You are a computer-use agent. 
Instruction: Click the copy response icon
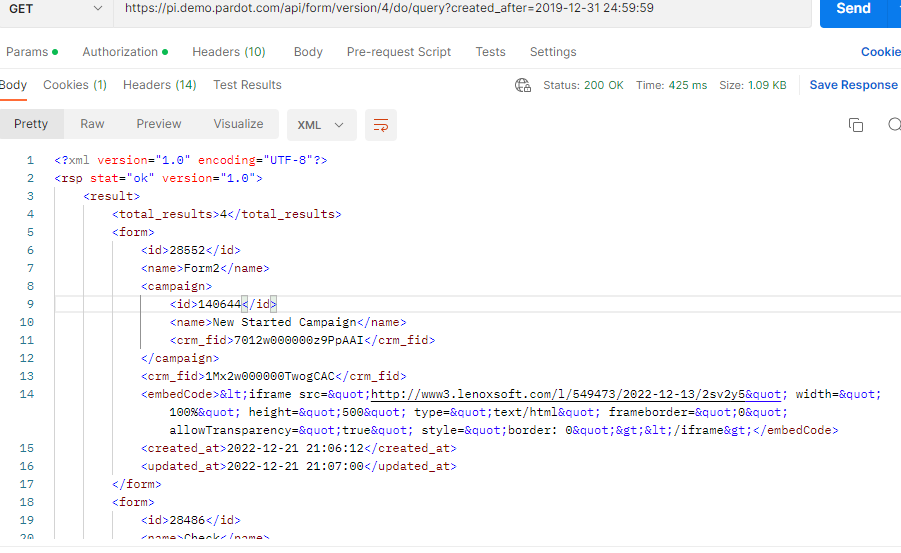pyautogui.click(x=855, y=125)
